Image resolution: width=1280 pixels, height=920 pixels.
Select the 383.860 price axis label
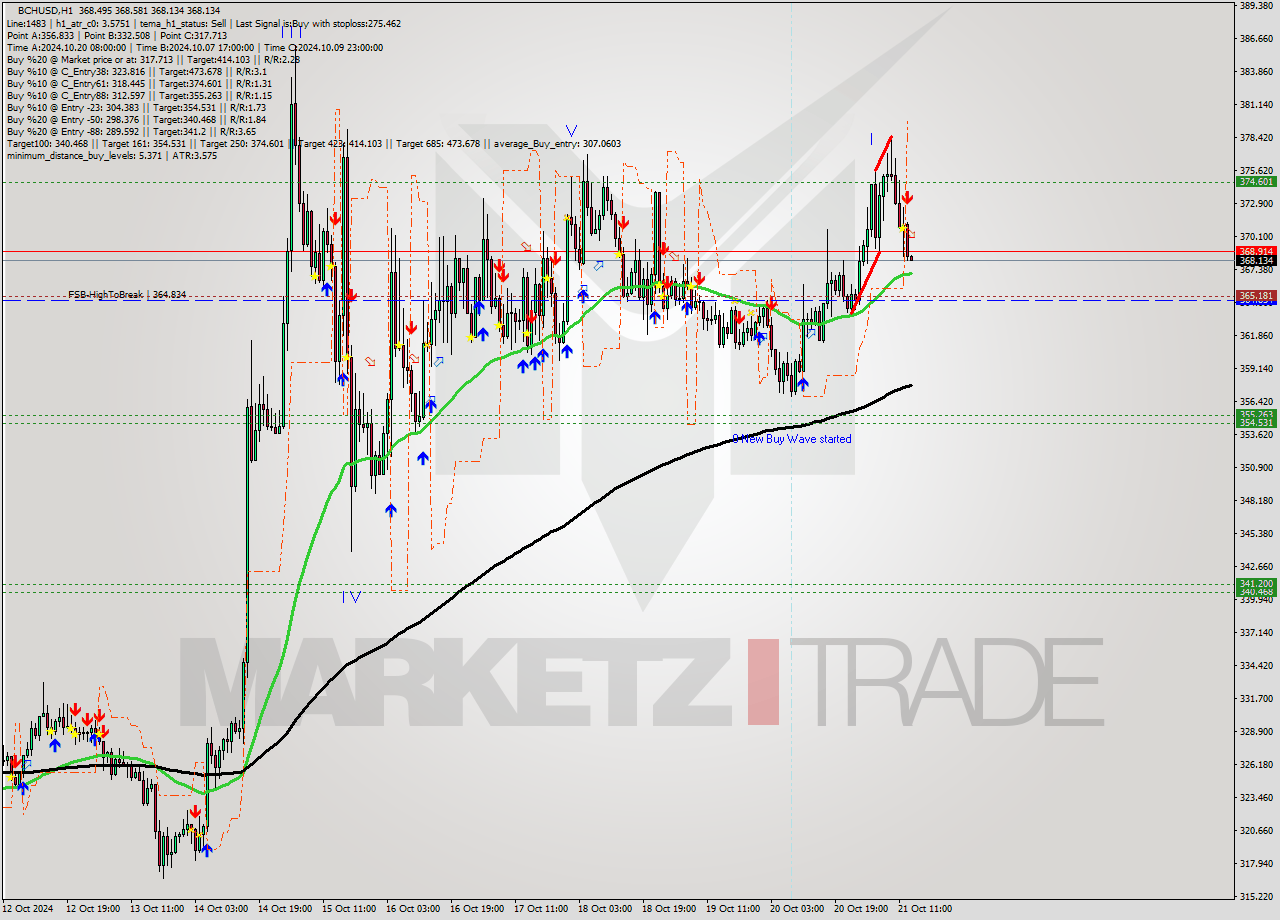pyautogui.click(x=1256, y=72)
